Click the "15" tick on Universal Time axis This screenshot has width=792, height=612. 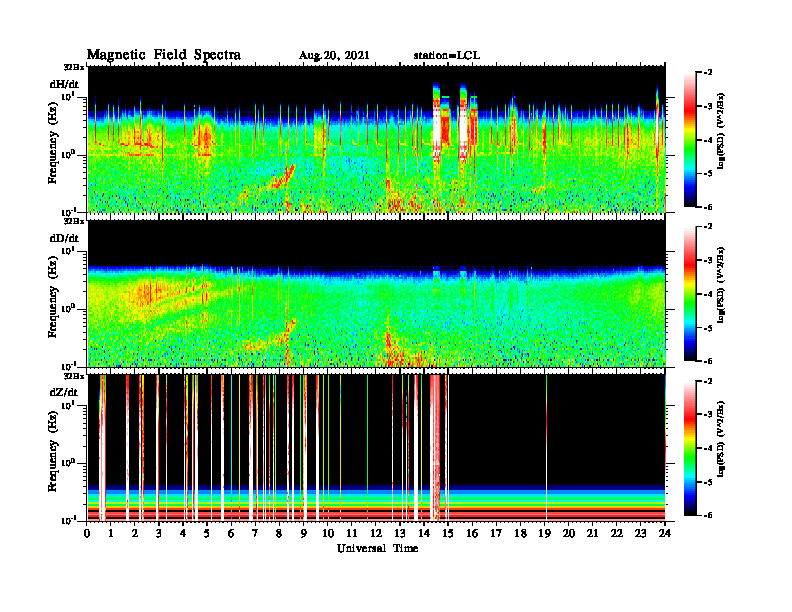pyautogui.click(x=448, y=533)
